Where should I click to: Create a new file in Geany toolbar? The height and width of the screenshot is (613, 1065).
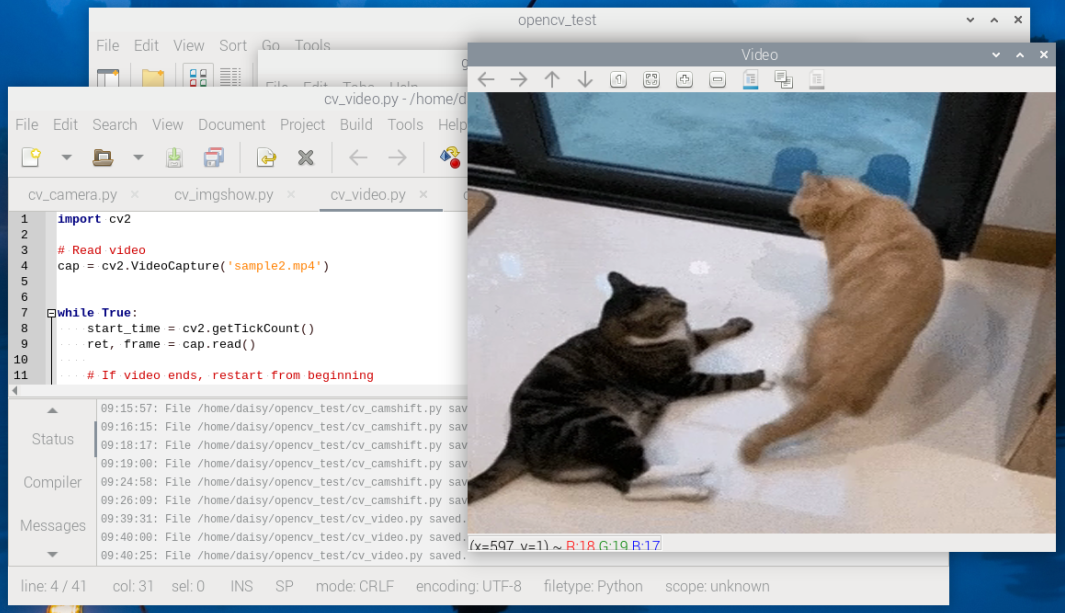click(31, 157)
